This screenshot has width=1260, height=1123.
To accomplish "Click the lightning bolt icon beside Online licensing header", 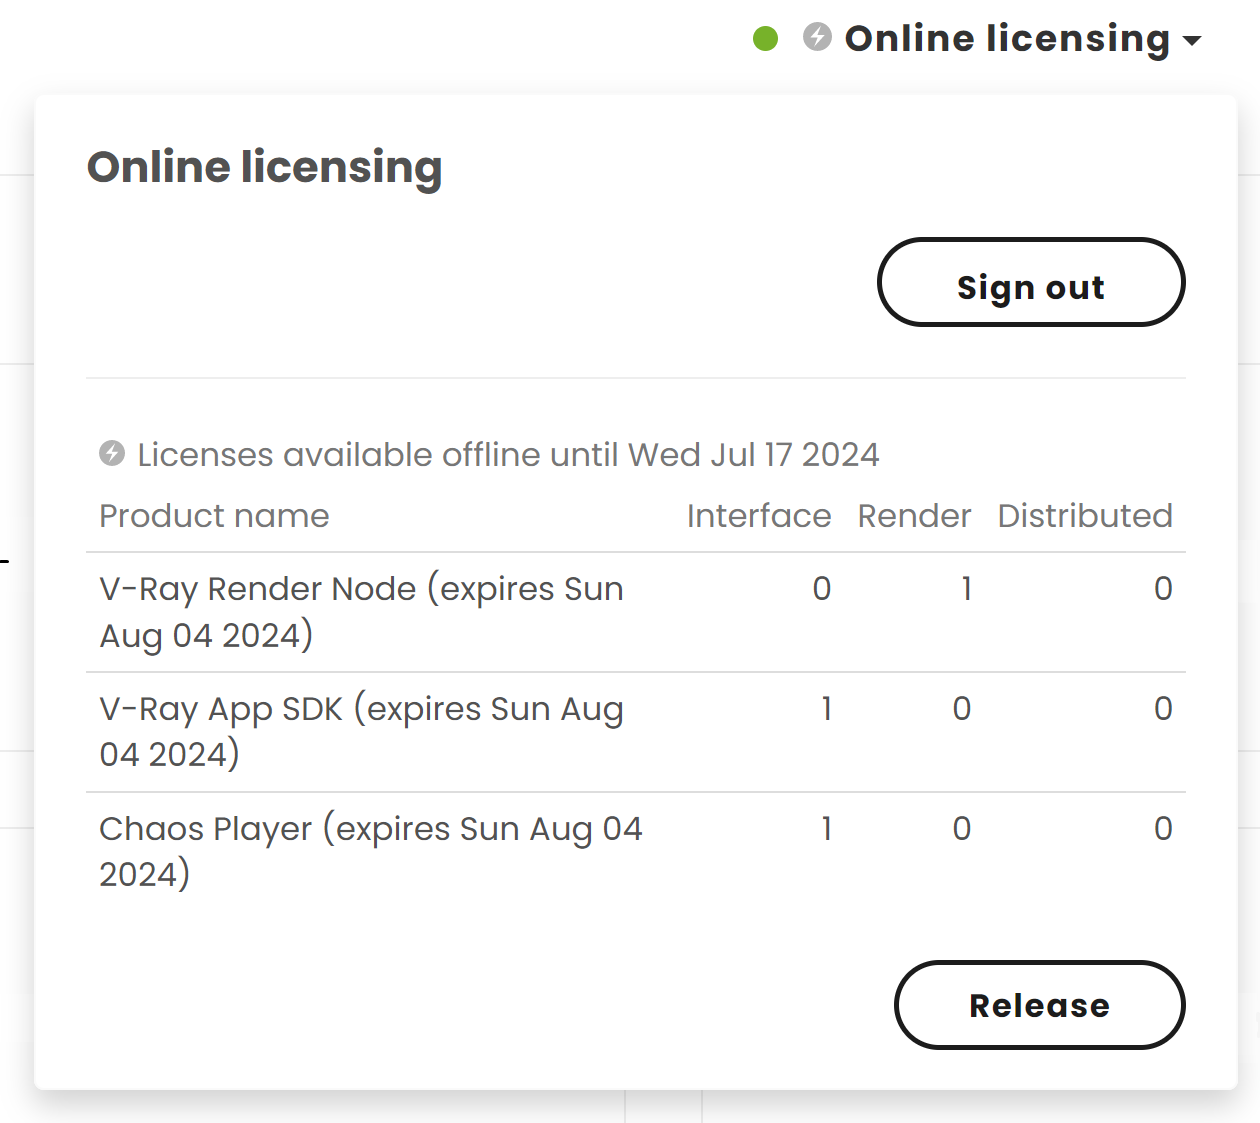I will 817,38.
